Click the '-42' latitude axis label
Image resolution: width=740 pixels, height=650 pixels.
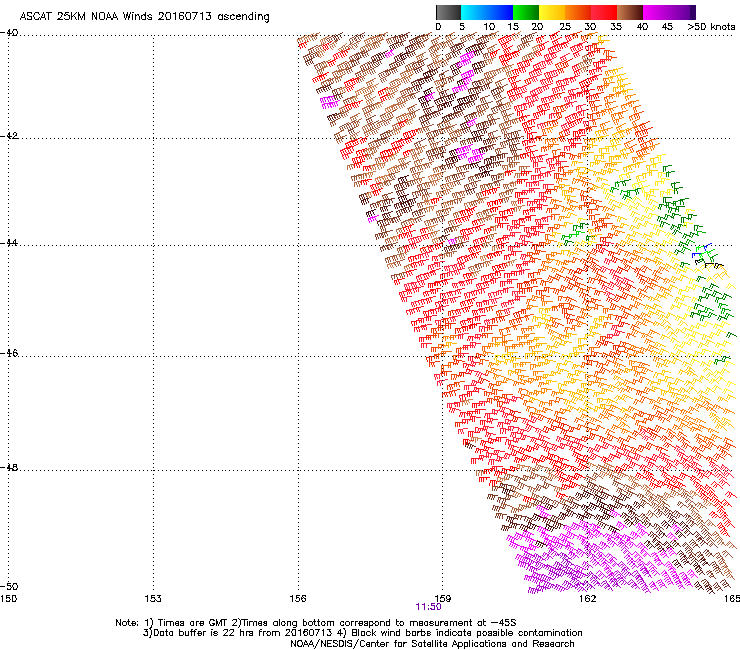[x=9, y=136]
